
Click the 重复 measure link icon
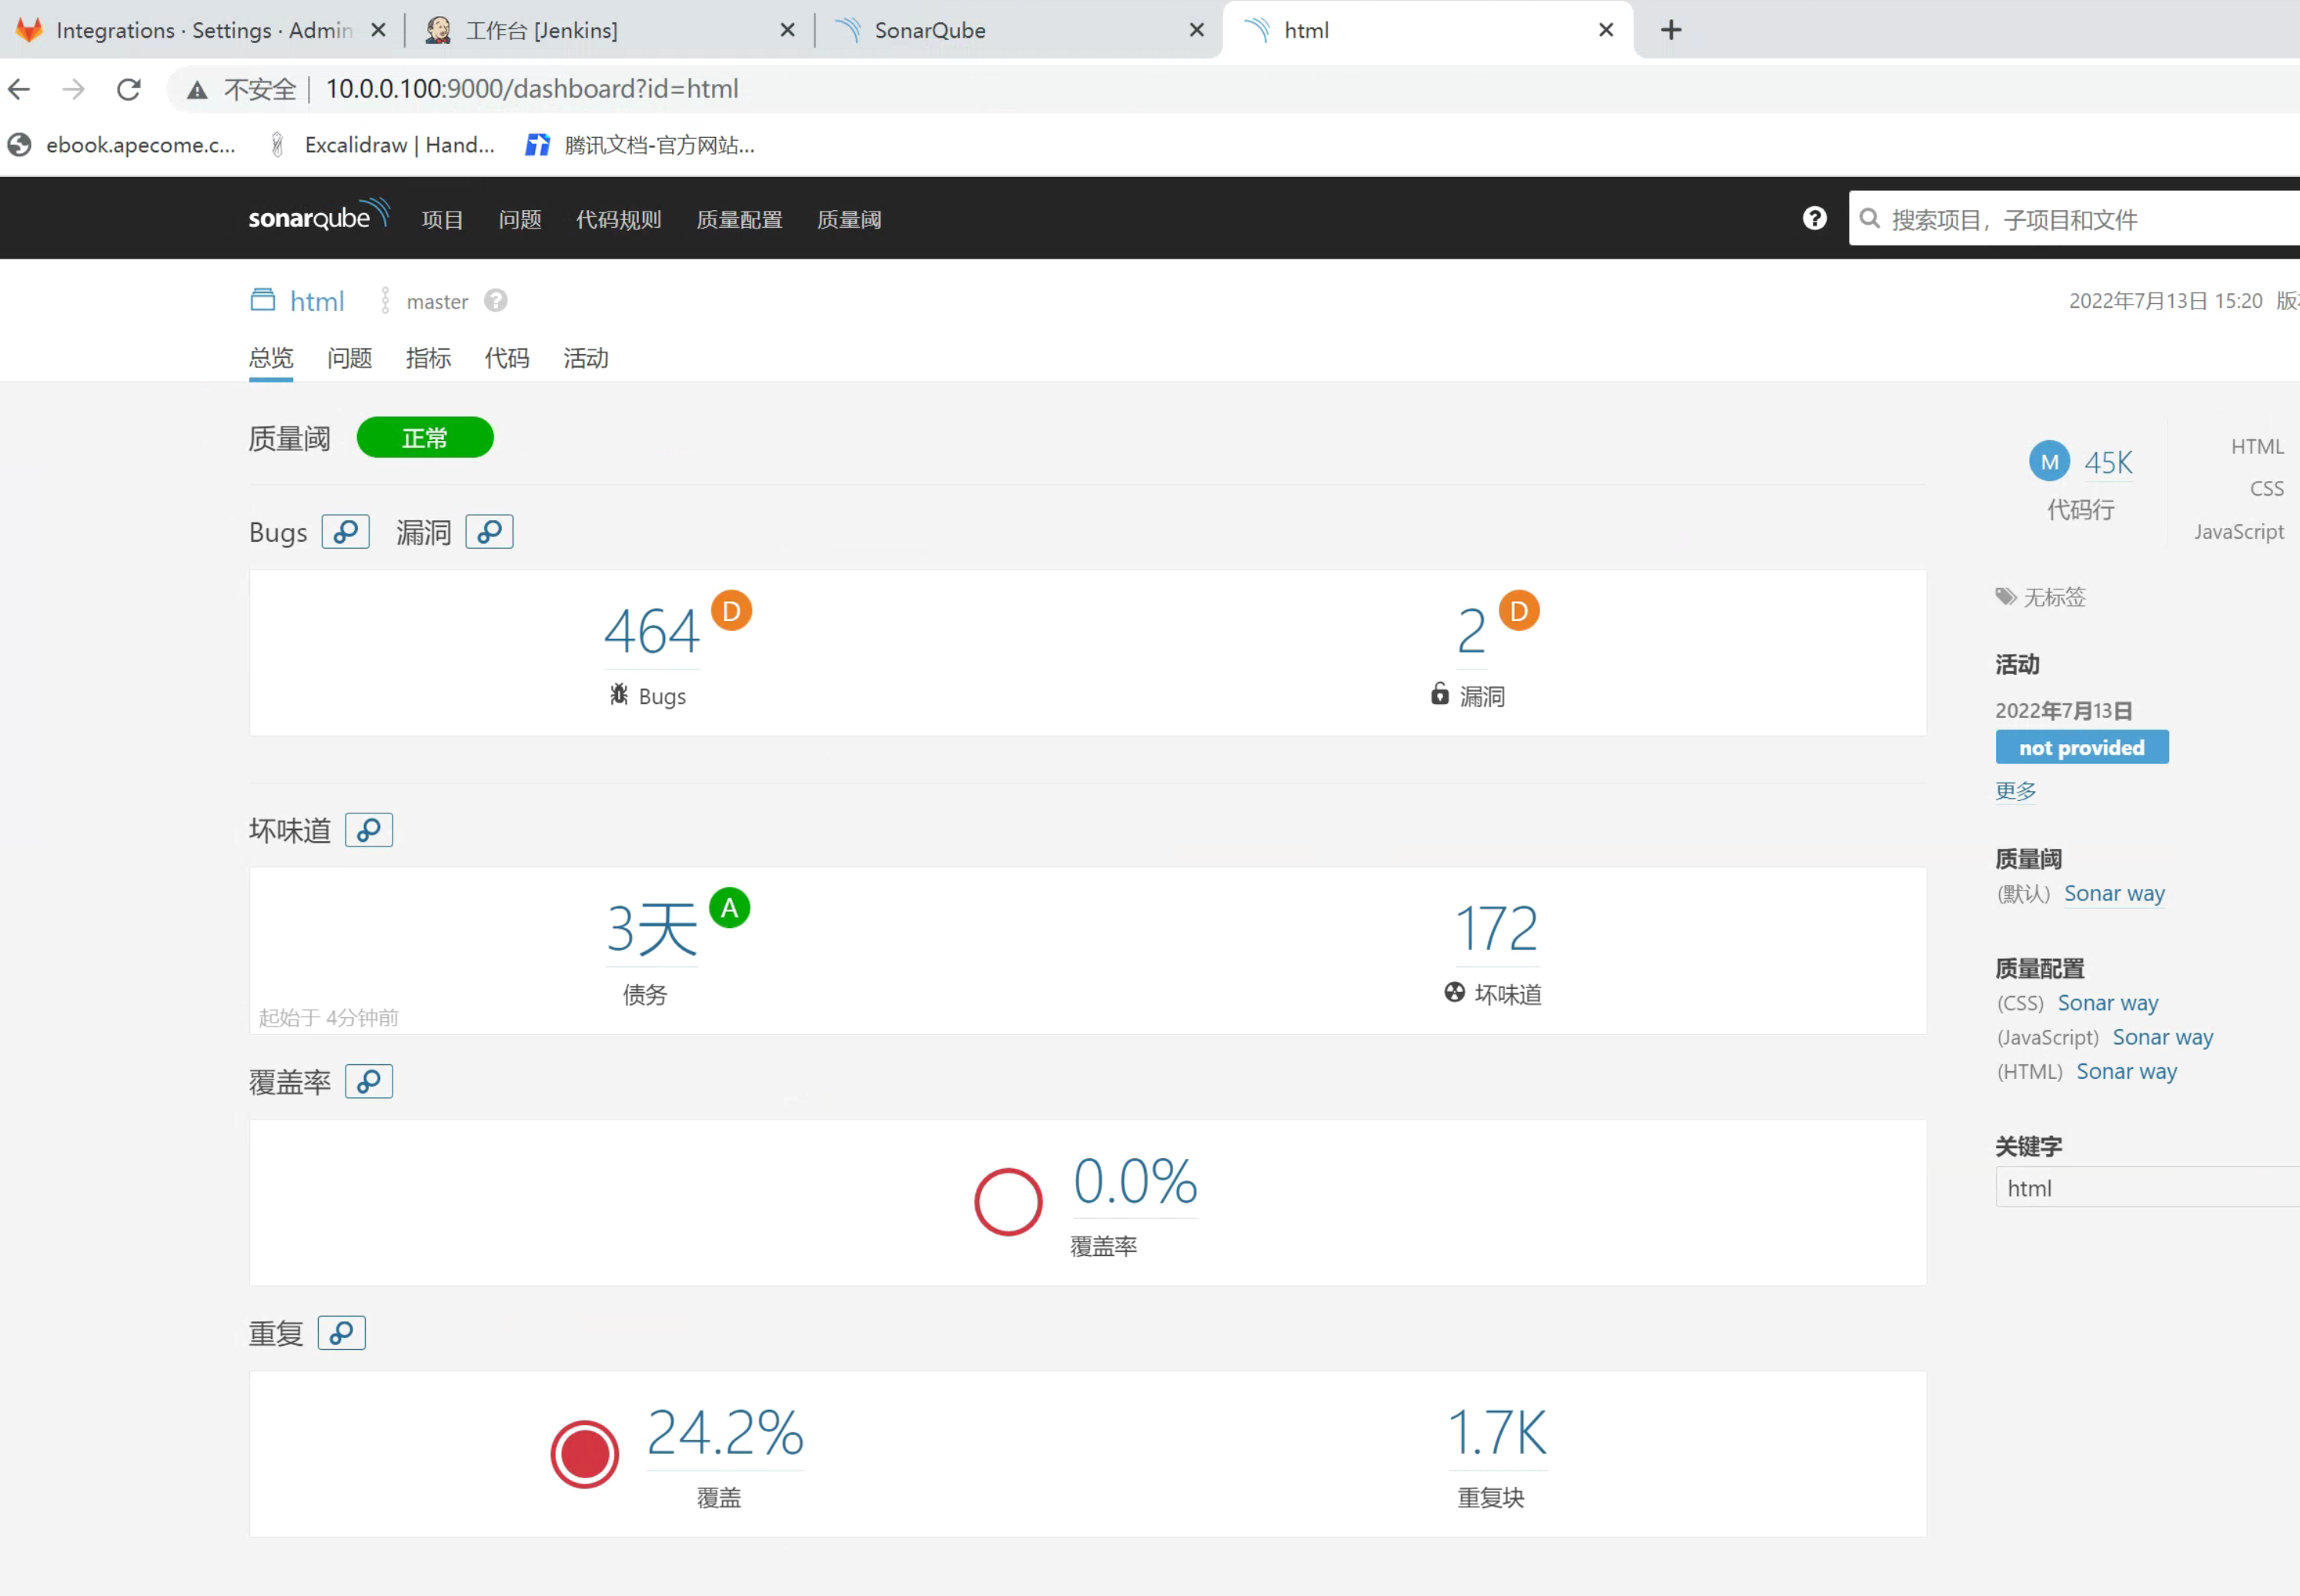(341, 1333)
